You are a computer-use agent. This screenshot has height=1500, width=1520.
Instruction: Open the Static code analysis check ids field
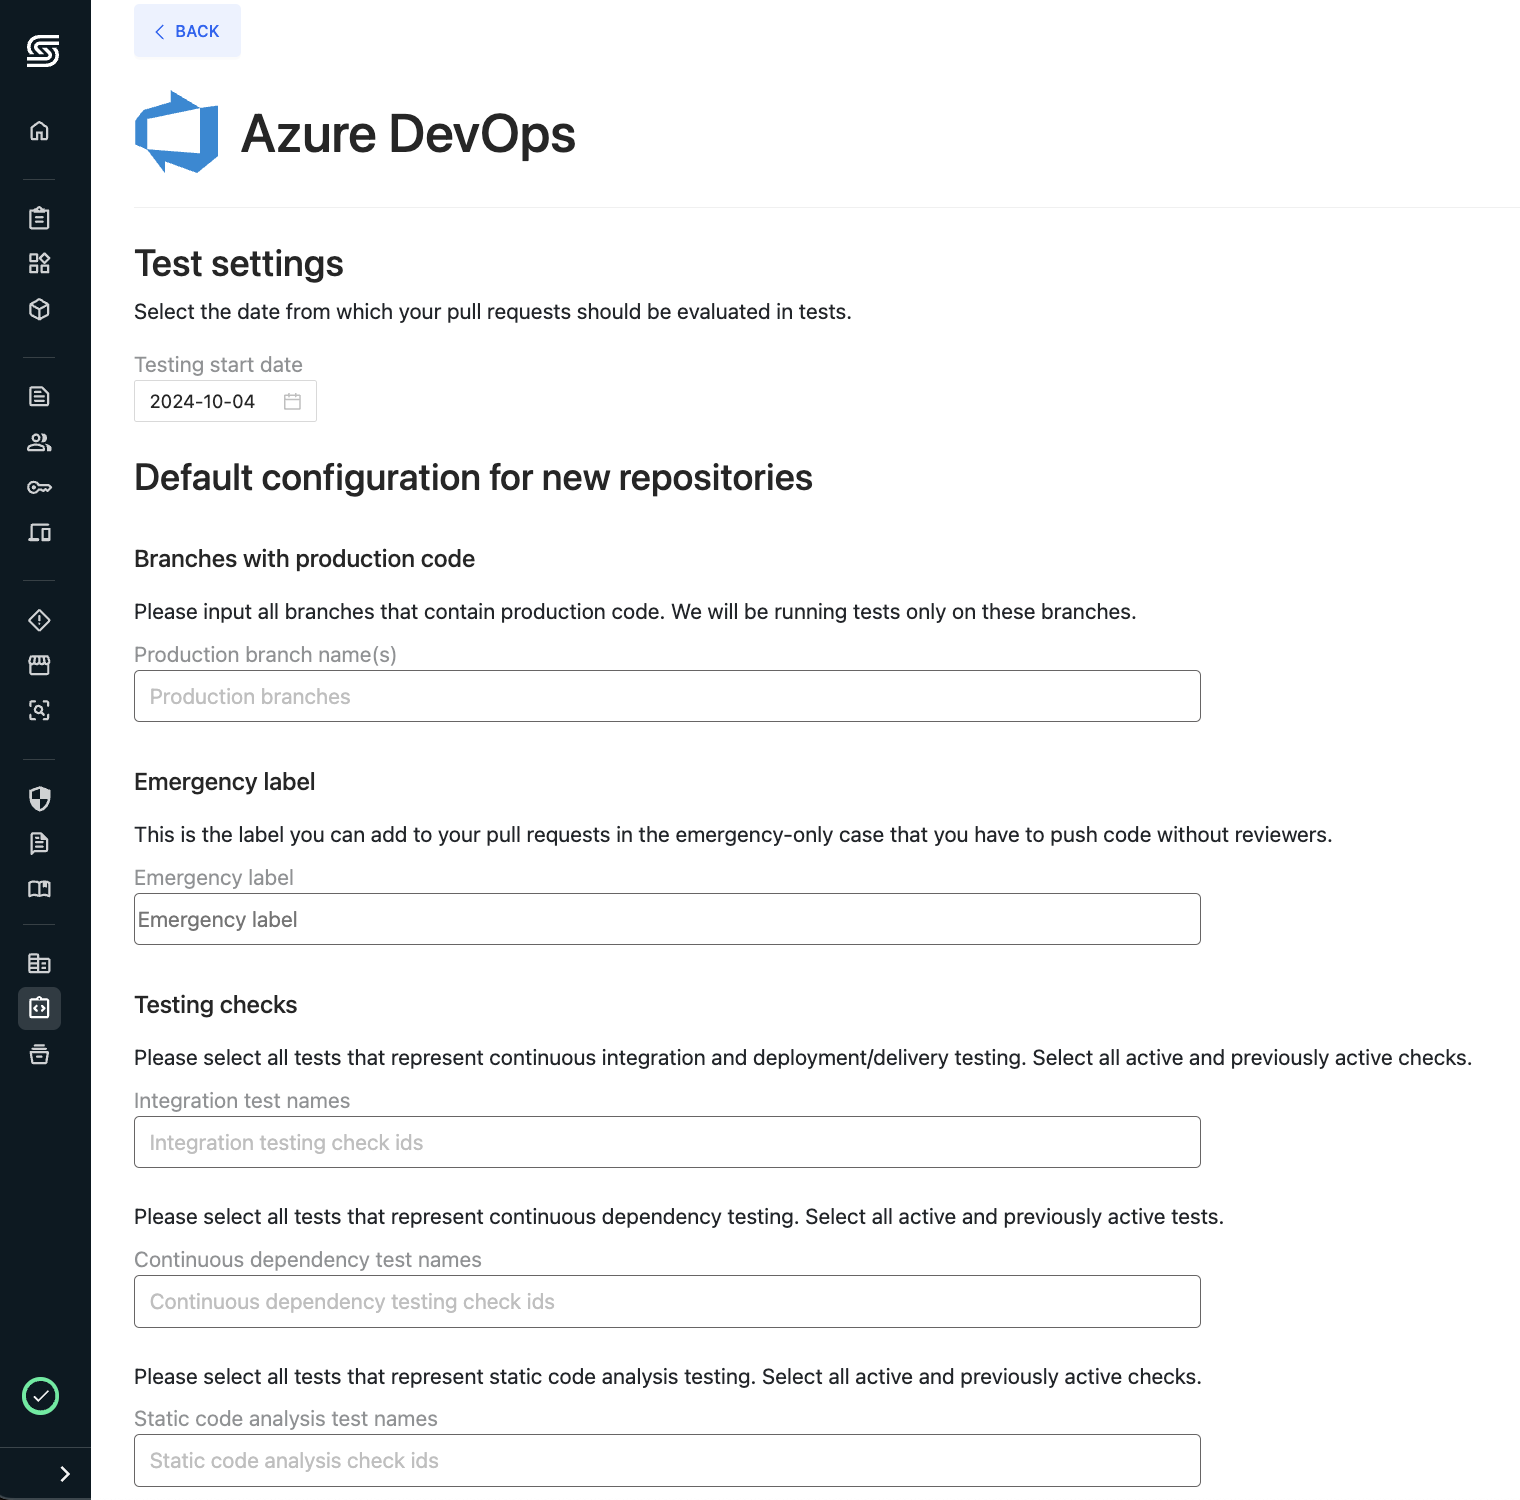click(667, 1460)
